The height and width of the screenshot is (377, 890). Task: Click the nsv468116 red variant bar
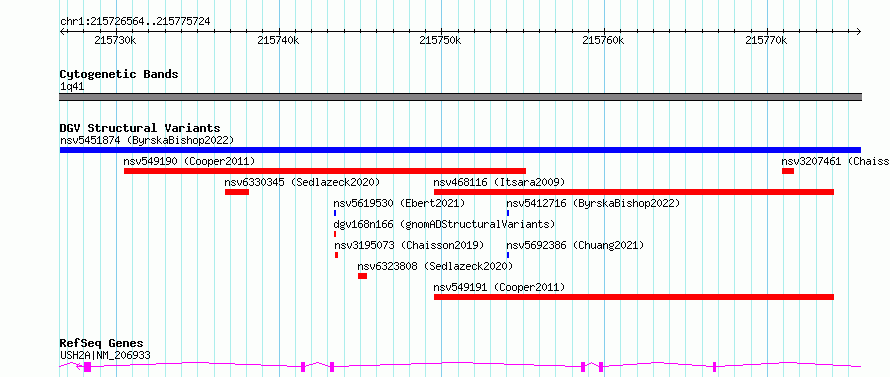633,192
